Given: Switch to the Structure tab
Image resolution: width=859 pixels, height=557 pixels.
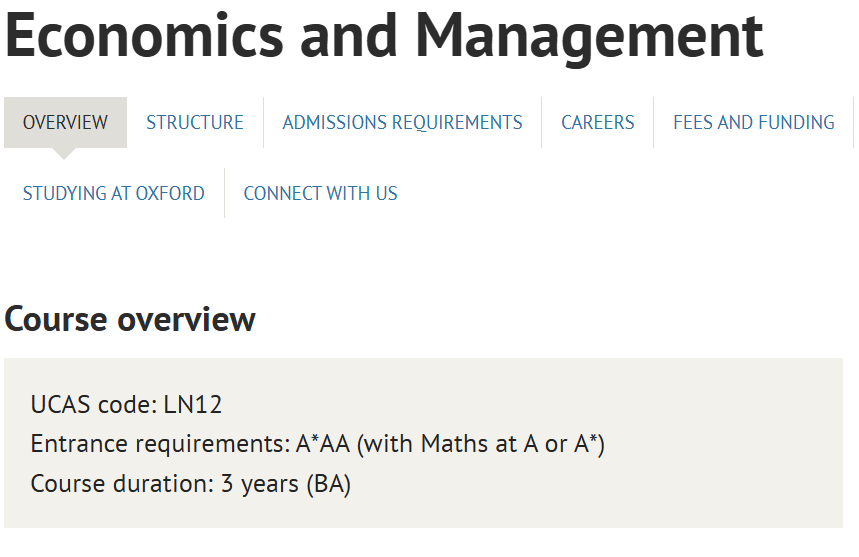Looking at the screenshot, I should [195, 123].
